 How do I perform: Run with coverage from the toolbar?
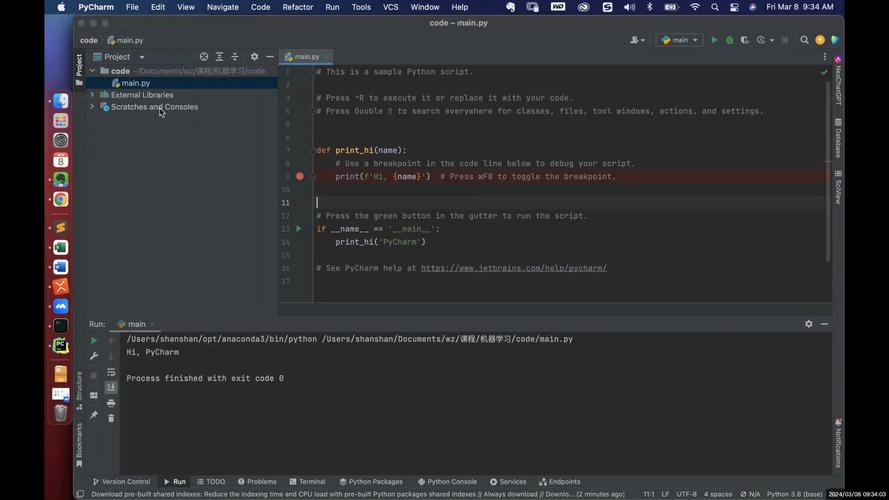pos(744,40)
